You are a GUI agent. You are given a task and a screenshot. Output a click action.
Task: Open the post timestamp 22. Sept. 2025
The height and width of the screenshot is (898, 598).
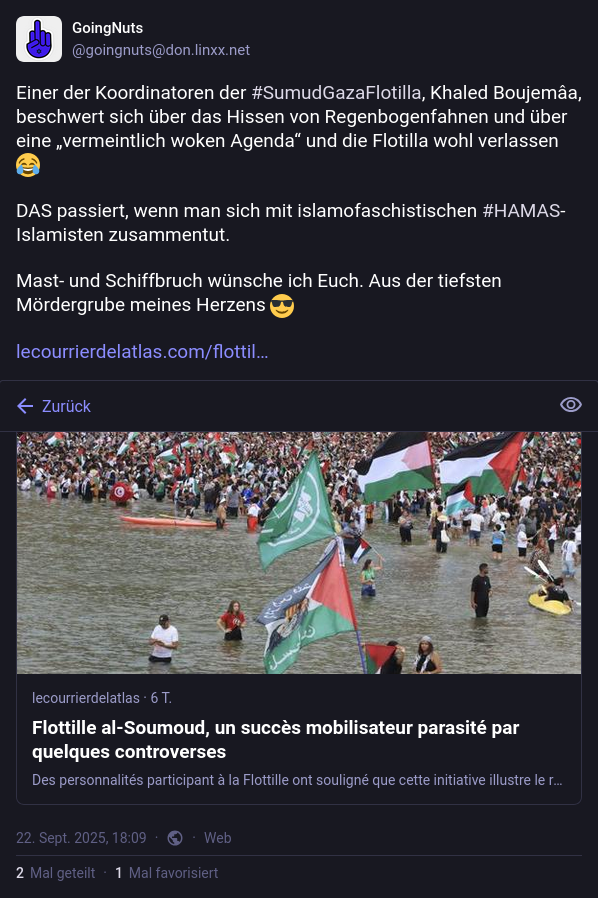click(x=81, y=838)
